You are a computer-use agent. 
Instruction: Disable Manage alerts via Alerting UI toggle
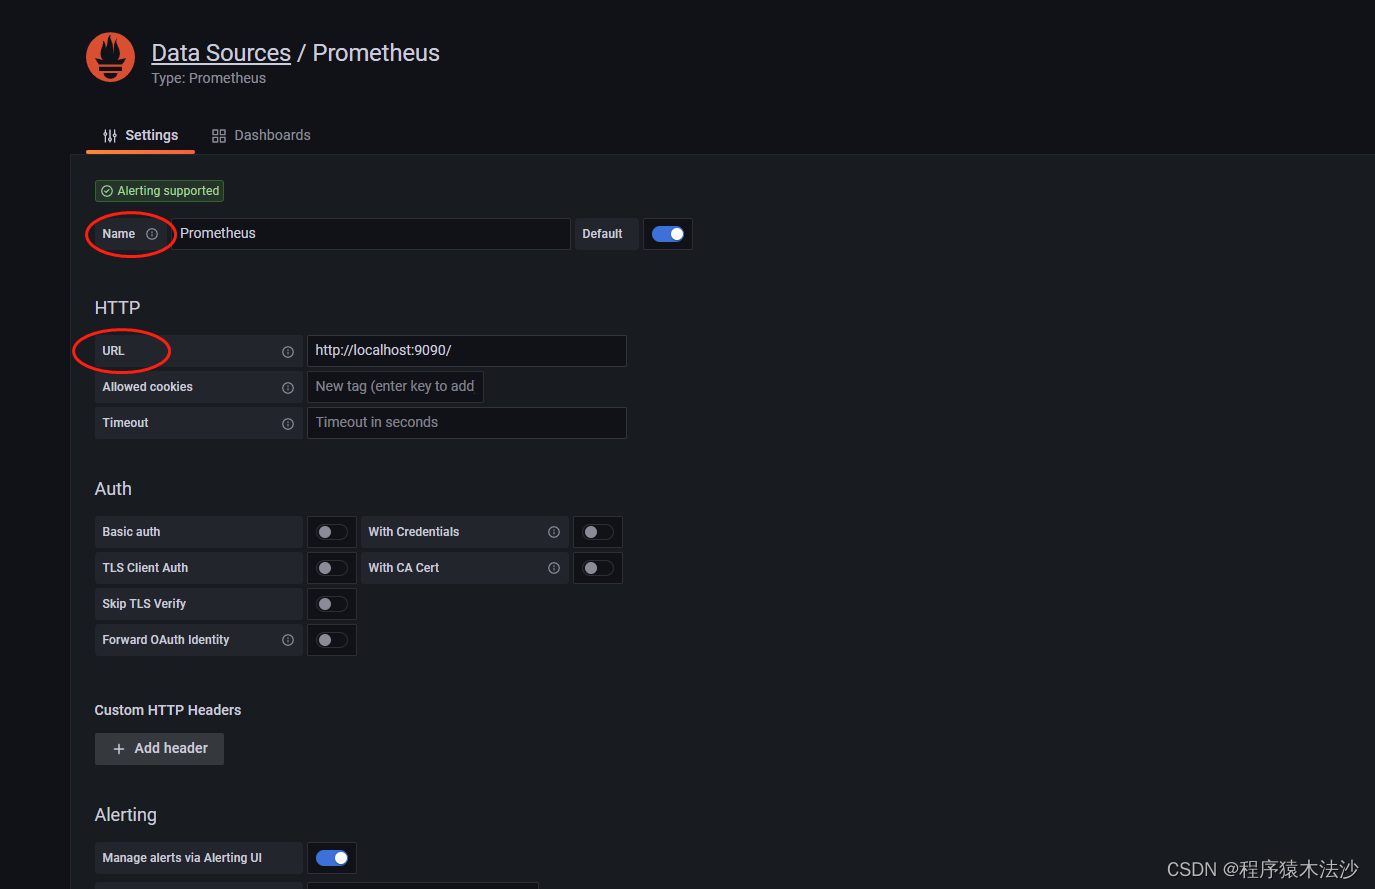coord(332,858)
